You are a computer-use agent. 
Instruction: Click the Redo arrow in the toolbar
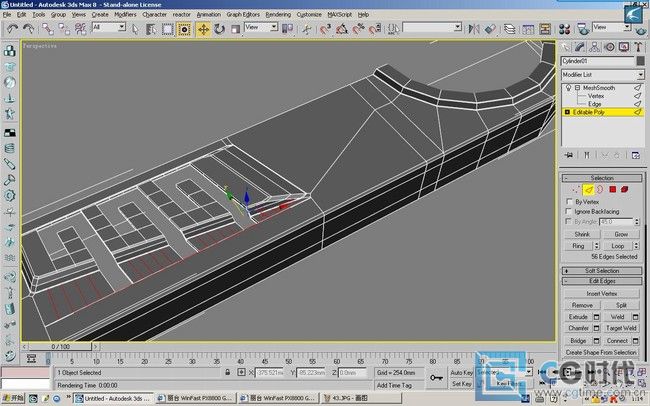coord(29,29)
